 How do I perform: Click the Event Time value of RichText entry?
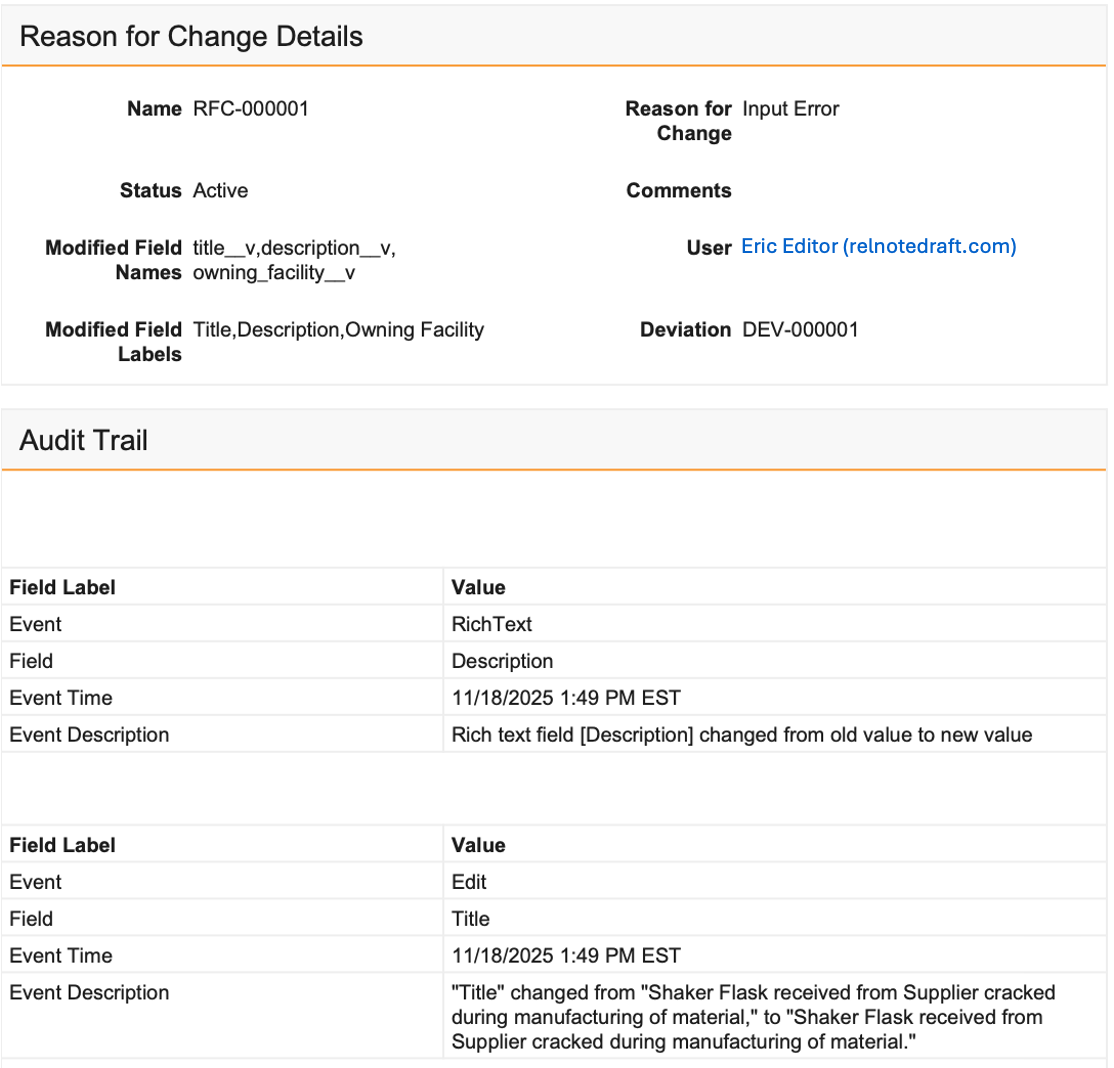(x=566, y=698)
